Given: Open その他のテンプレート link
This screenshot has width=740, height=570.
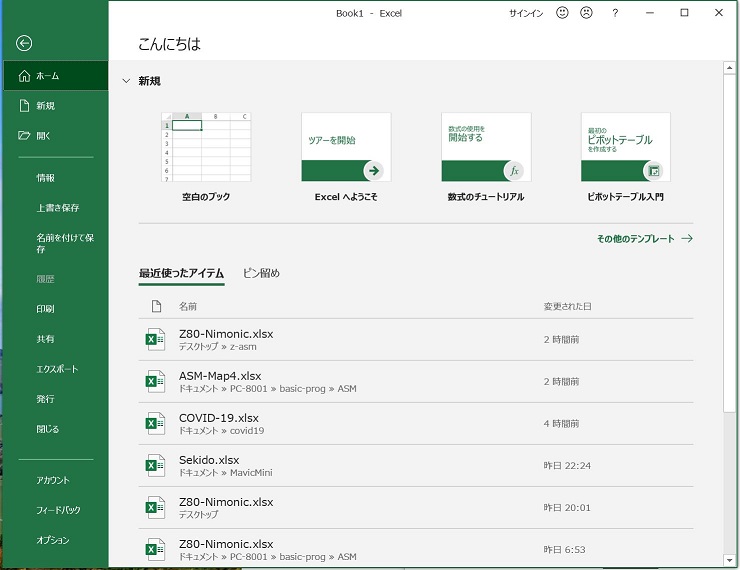Looking at the screenshot, I should (645, 239).
